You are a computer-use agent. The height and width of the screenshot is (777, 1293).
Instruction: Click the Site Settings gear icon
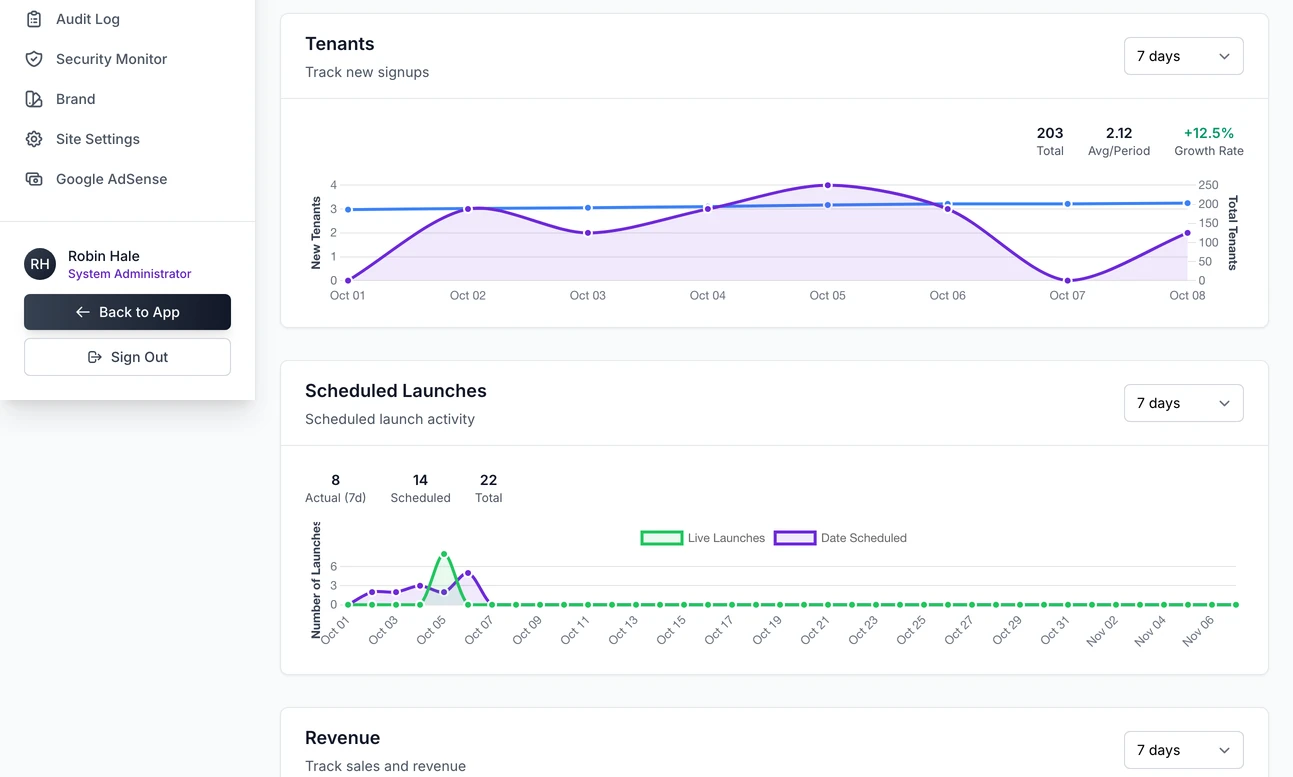(34, 139)
